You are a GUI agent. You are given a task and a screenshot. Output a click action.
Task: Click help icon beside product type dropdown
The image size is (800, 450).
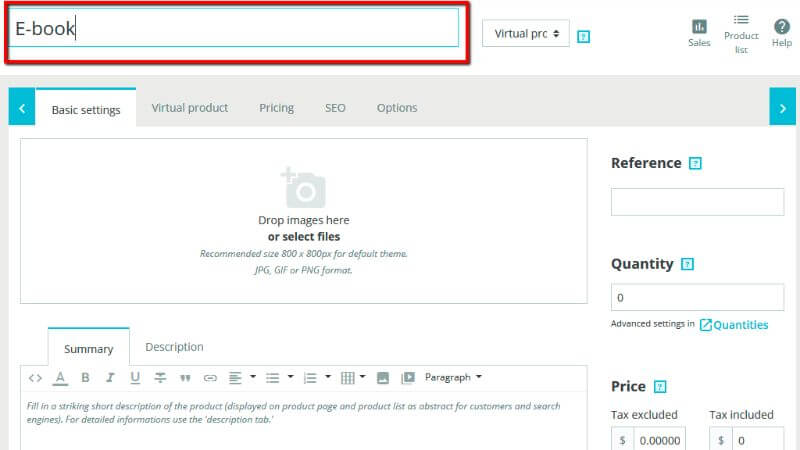tap(583, 37)
